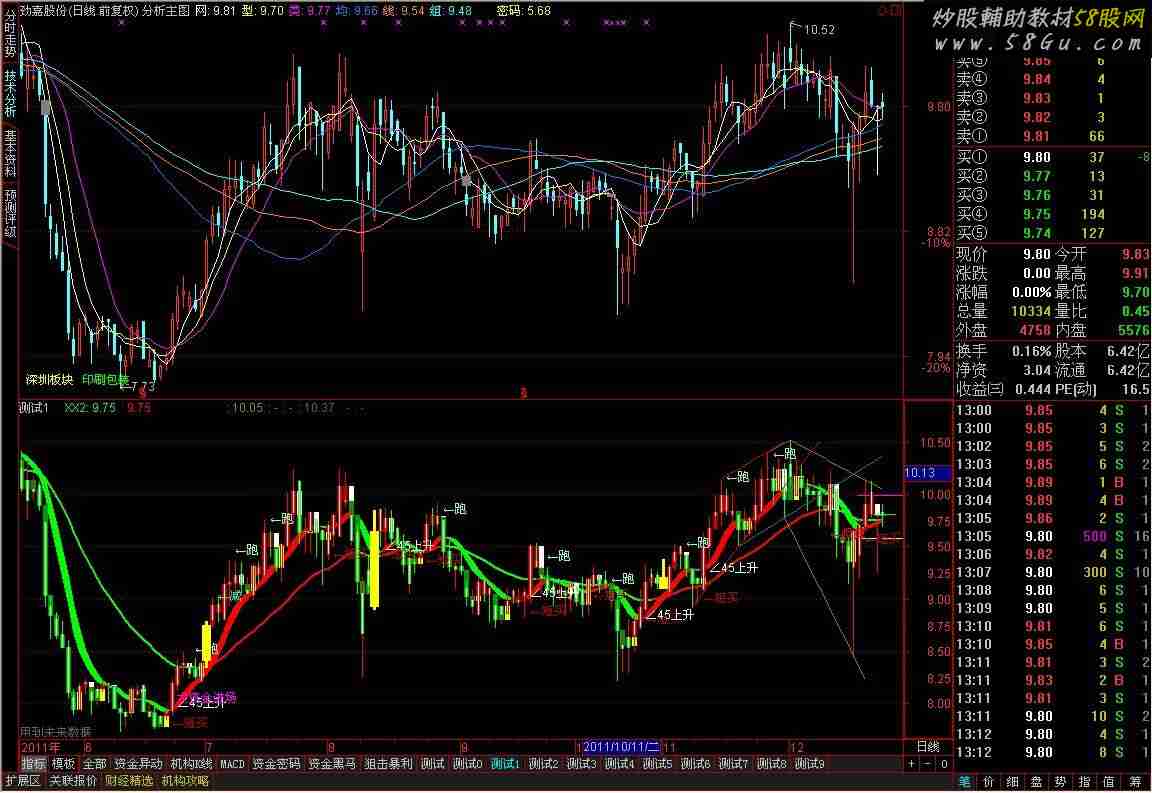This screenshot has height=793, width=1152.
Task: Click the 2011/10/11 date marker on timeline
Action: (622, 747)
